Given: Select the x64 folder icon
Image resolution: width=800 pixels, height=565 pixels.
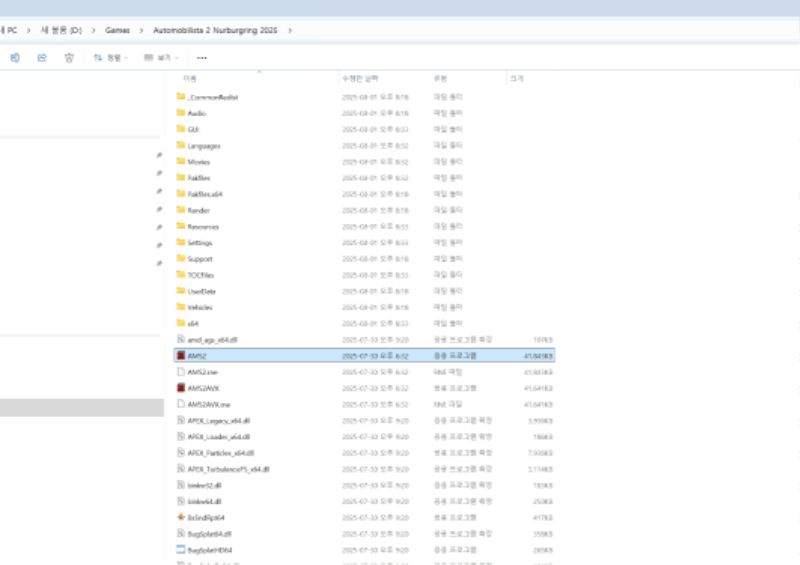Looking at the screenshot, I should point(181,323).
